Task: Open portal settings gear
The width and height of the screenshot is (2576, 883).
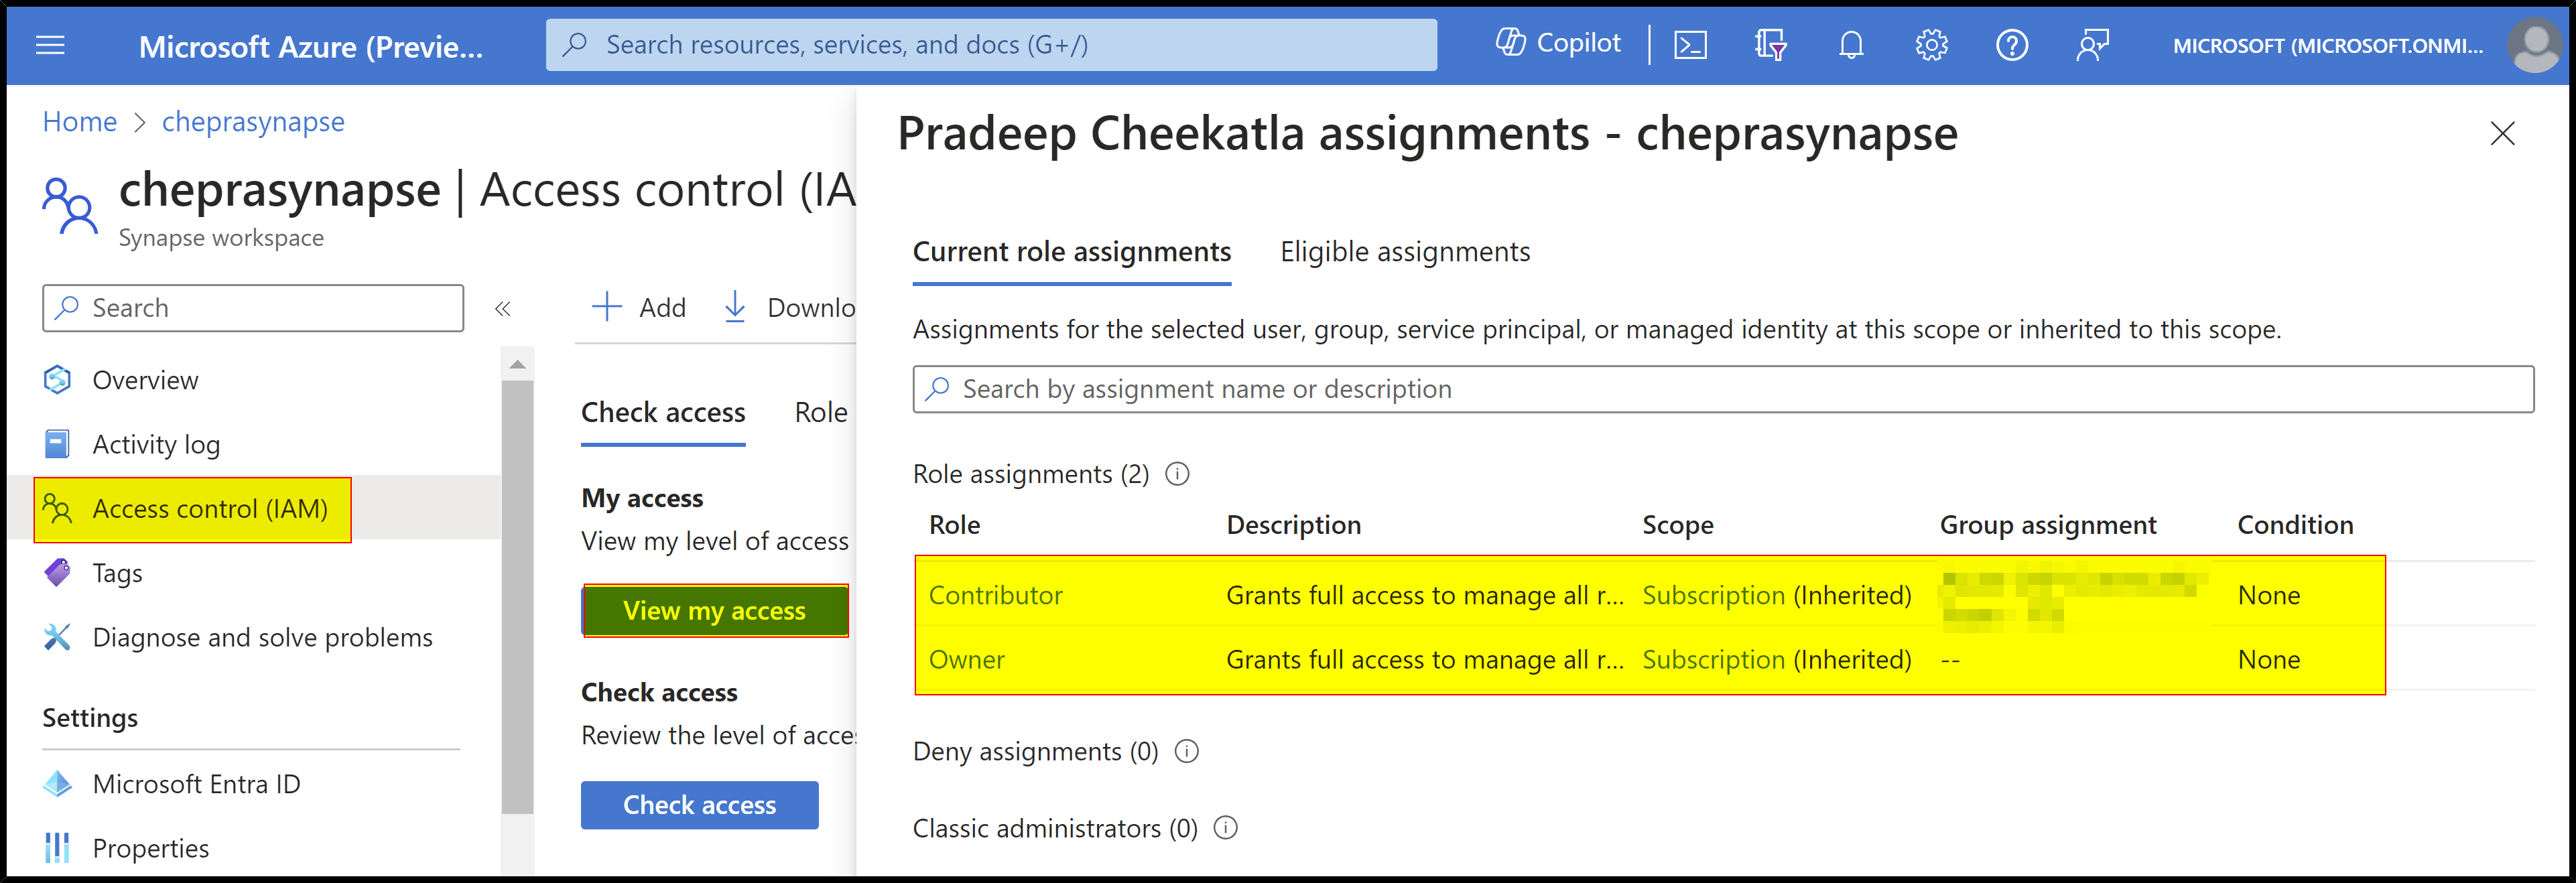Action: click(1931, 45)
